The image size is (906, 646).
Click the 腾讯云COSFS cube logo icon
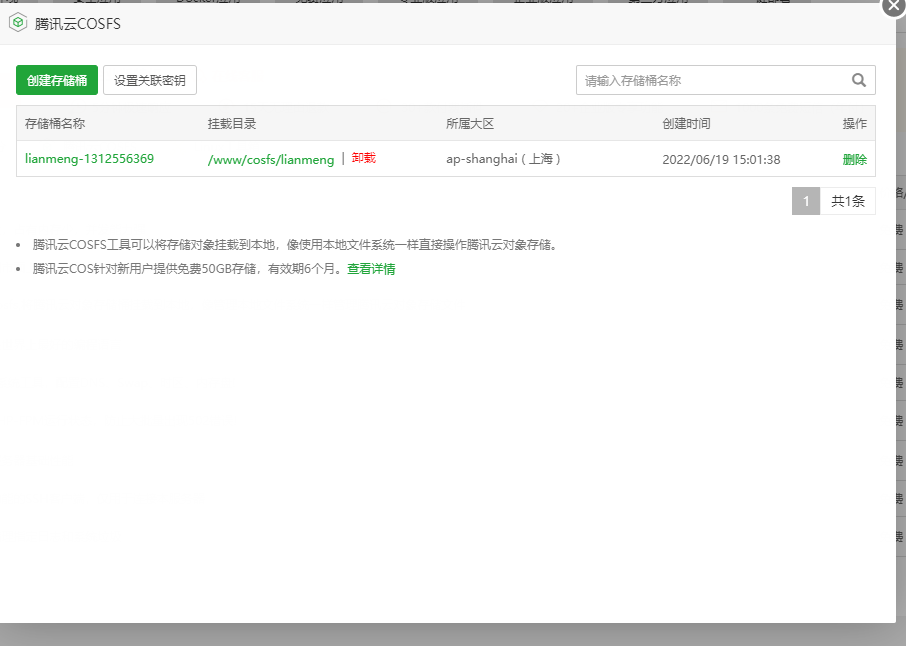click(18, 23)
